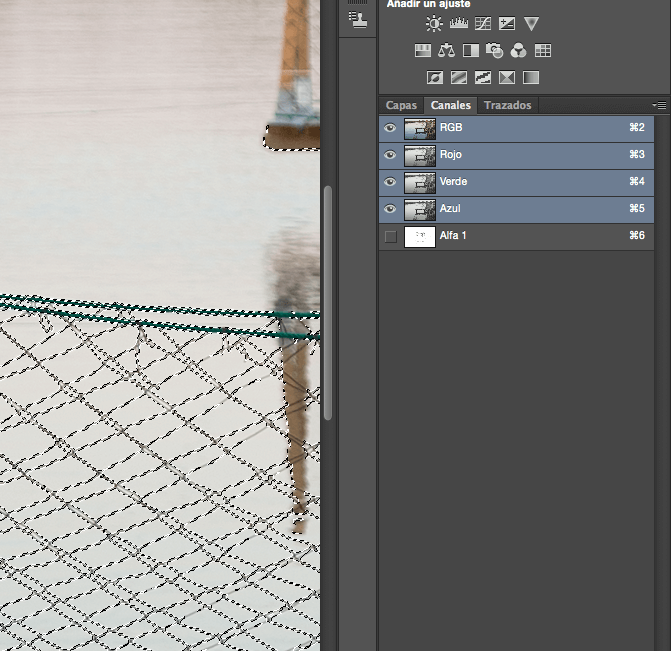This screenshot has width=671, height=651.
Task: Add a Selective Color adjustment
Action: pyautogui.click(x=507, y=77)
